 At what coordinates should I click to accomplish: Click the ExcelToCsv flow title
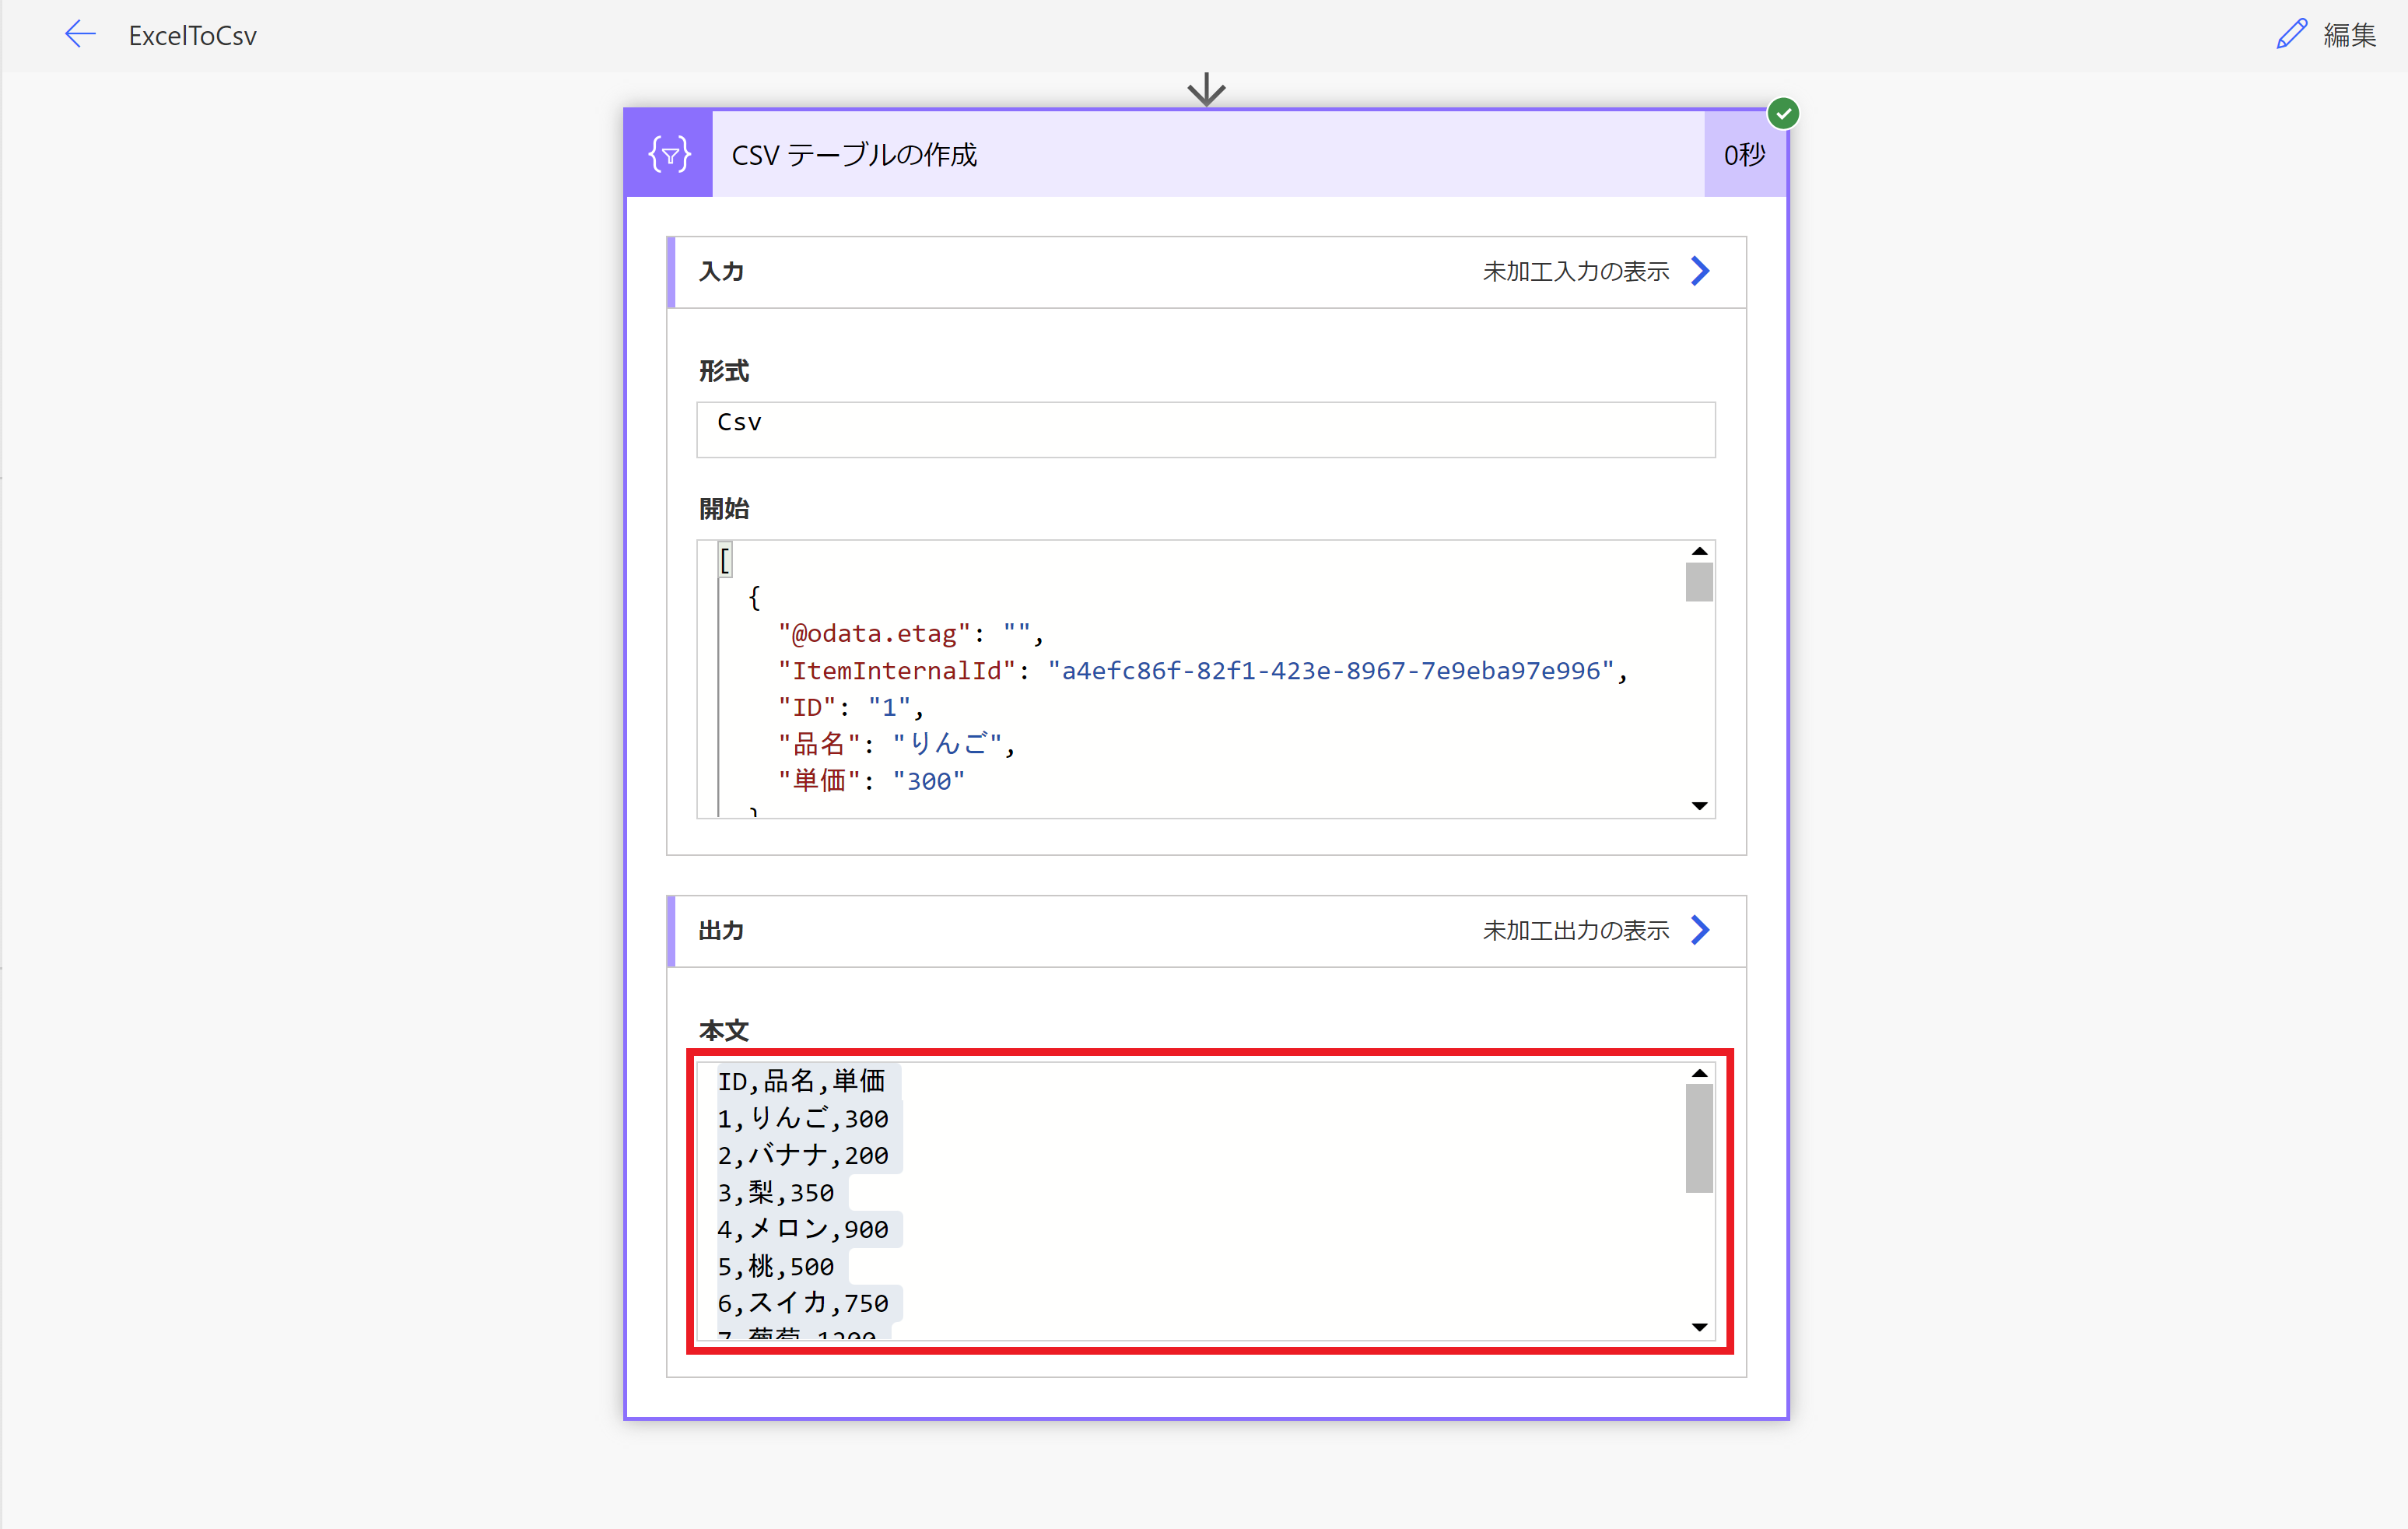point(192,36)
